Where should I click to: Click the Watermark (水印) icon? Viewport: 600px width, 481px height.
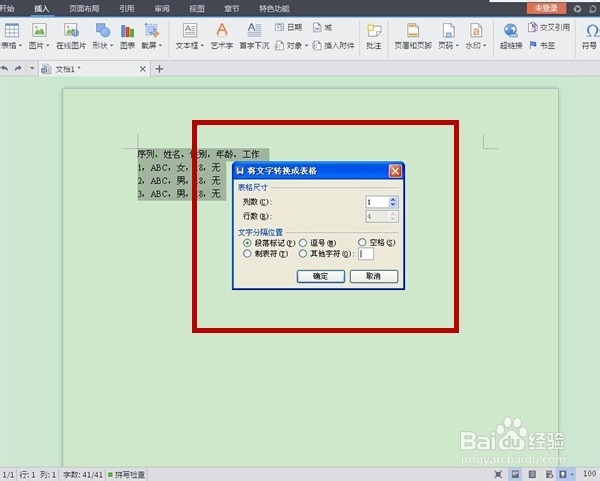[x=476, y=31]
